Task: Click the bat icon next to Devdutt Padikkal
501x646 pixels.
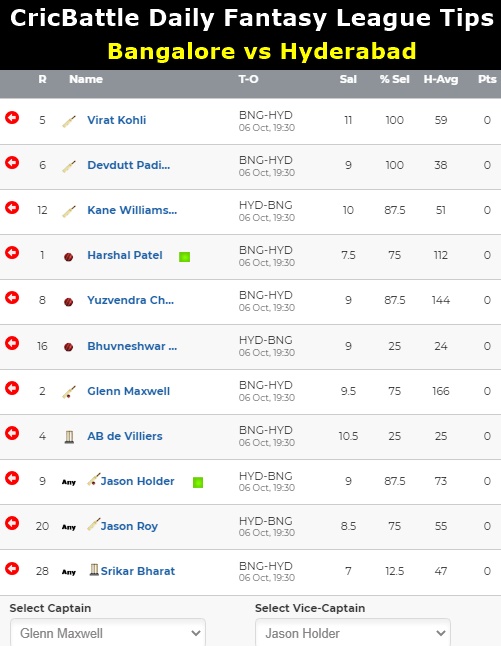Action: 69,166
